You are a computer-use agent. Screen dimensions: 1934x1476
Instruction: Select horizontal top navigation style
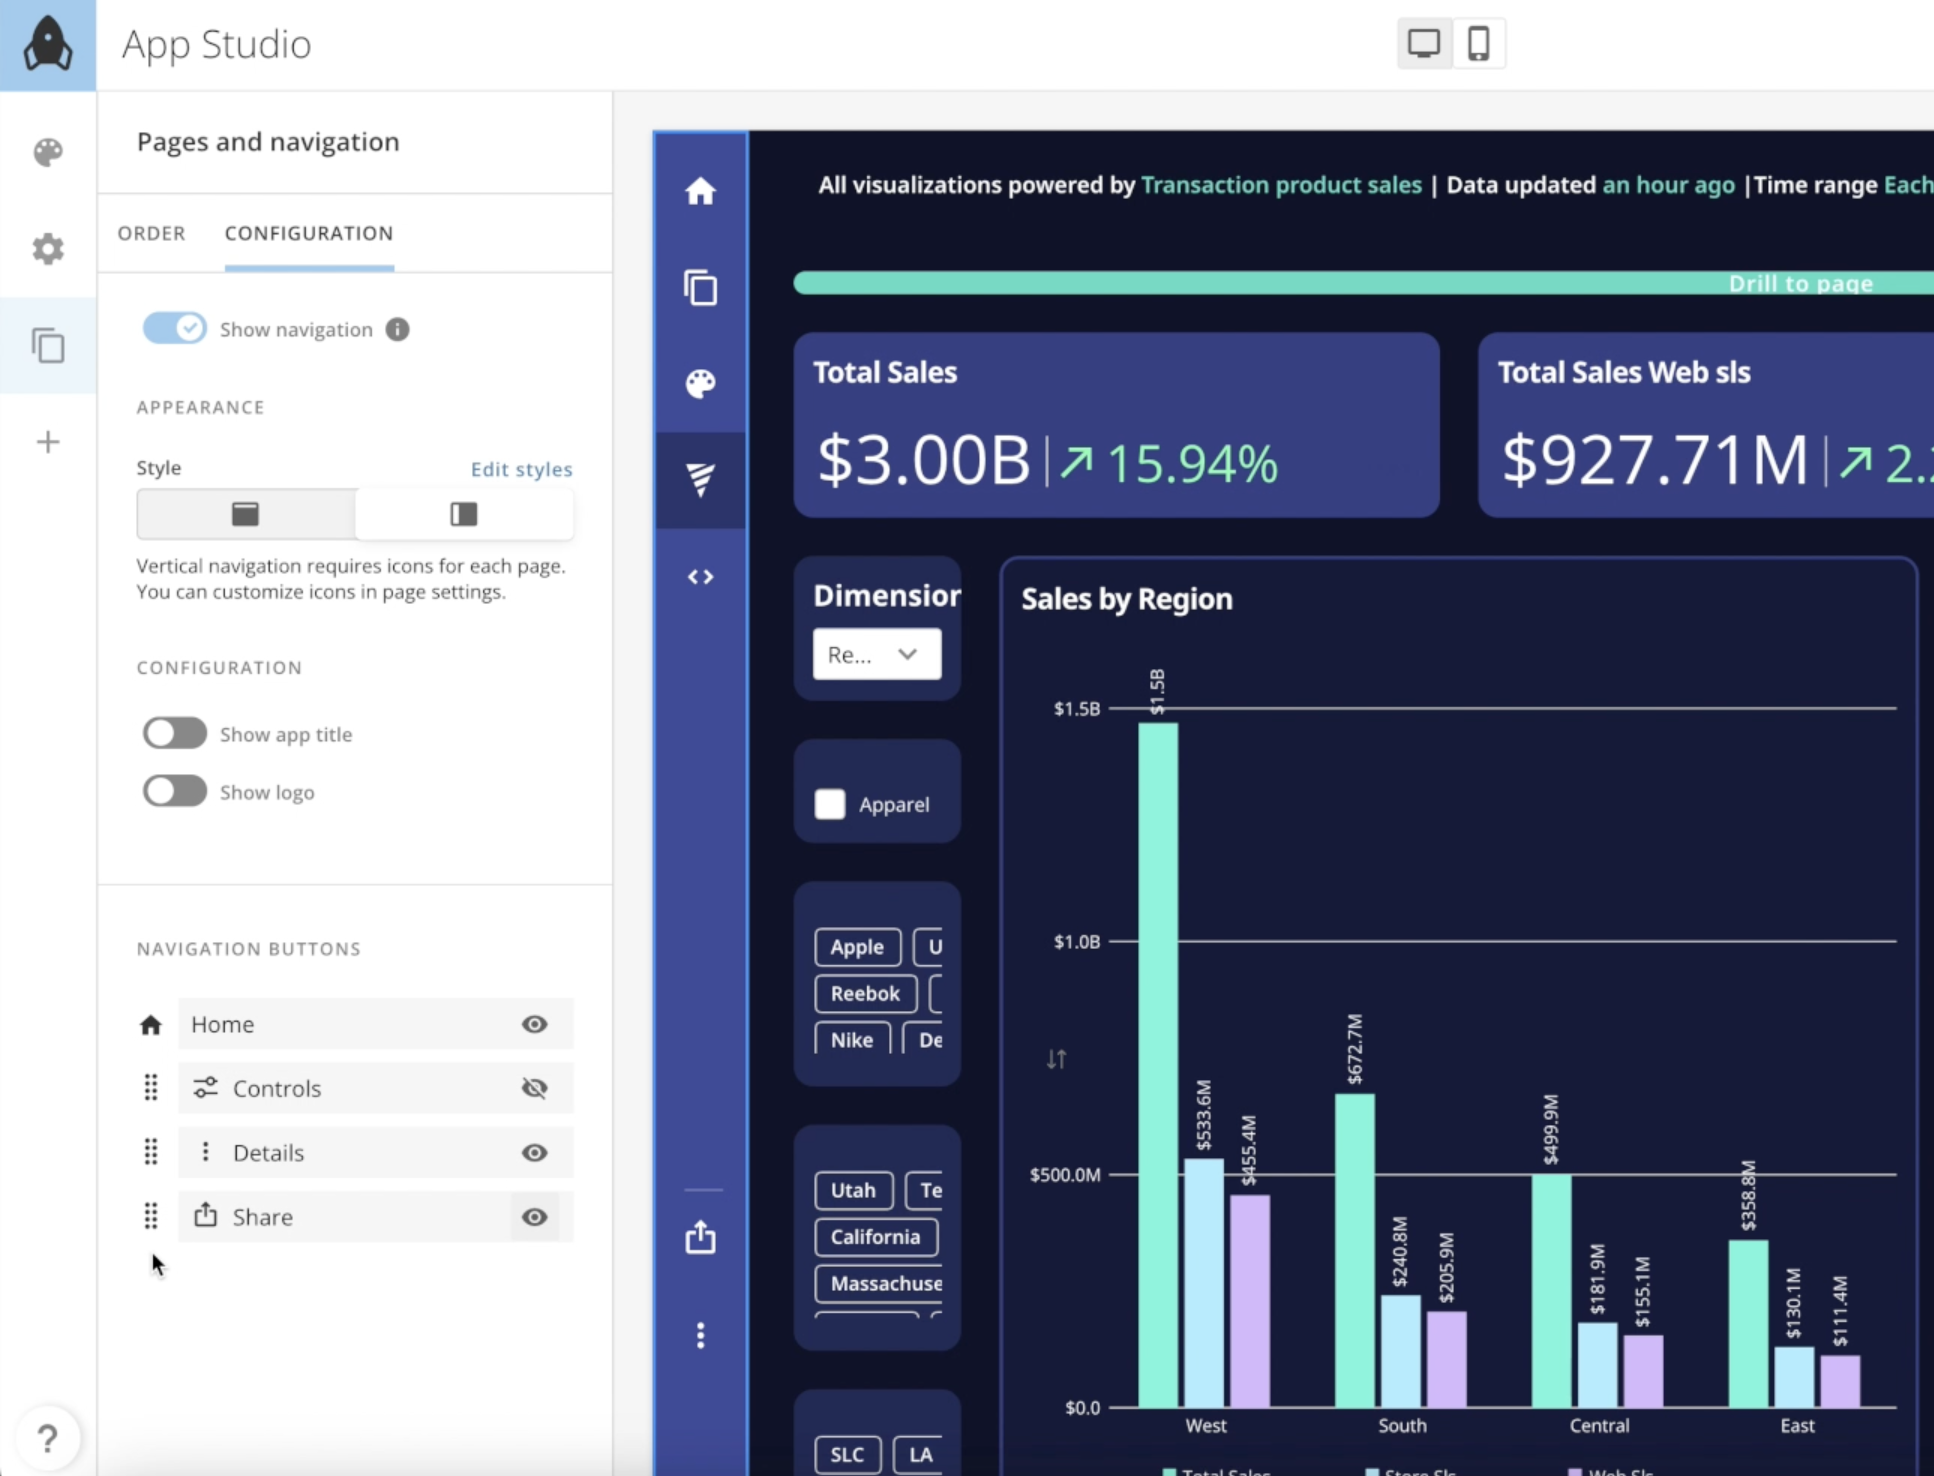[246, 514]
